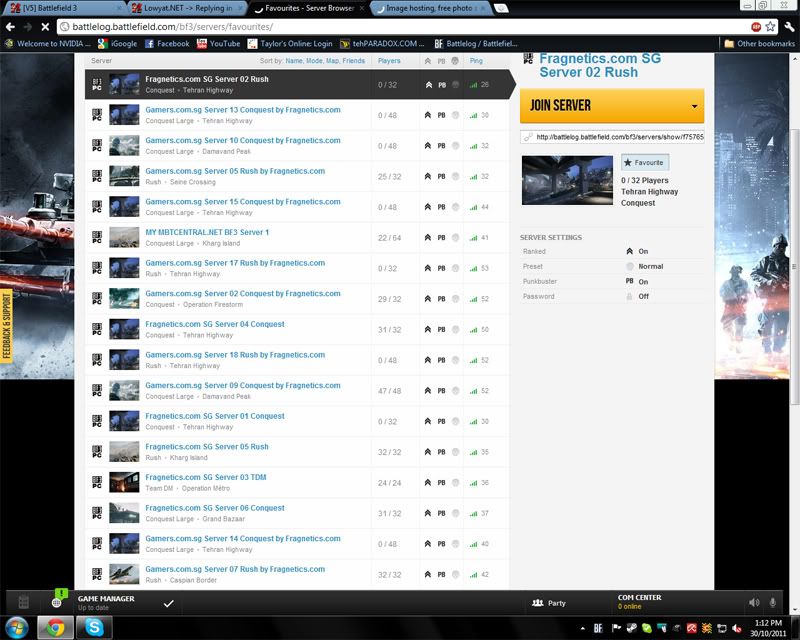The width and height of the screenshot is (800, 640).
Task: Sort servers by Friends
Action: [354, 61]
